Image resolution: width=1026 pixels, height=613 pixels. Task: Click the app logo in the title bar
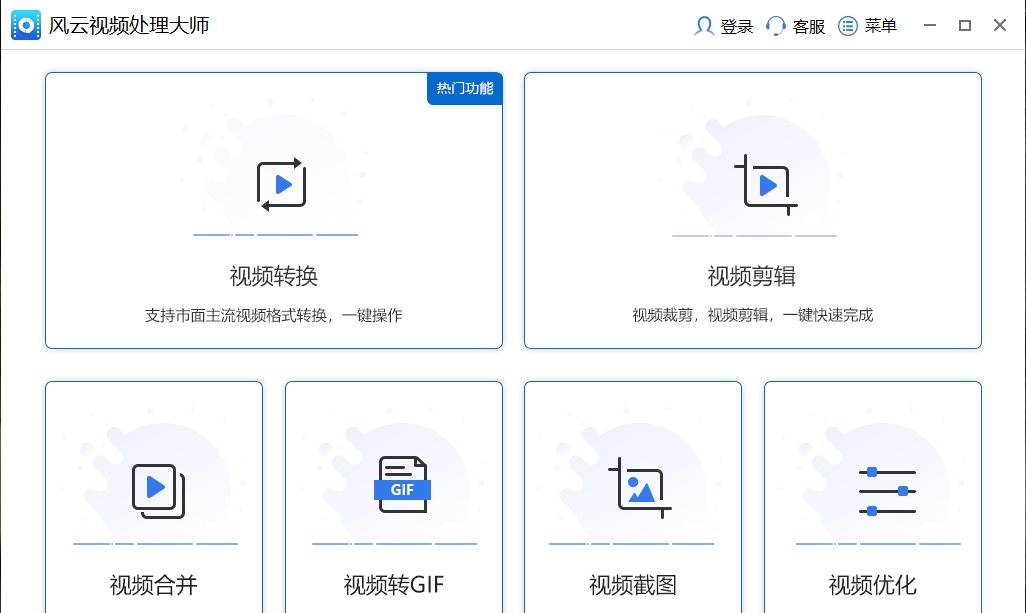coord(26,24)
